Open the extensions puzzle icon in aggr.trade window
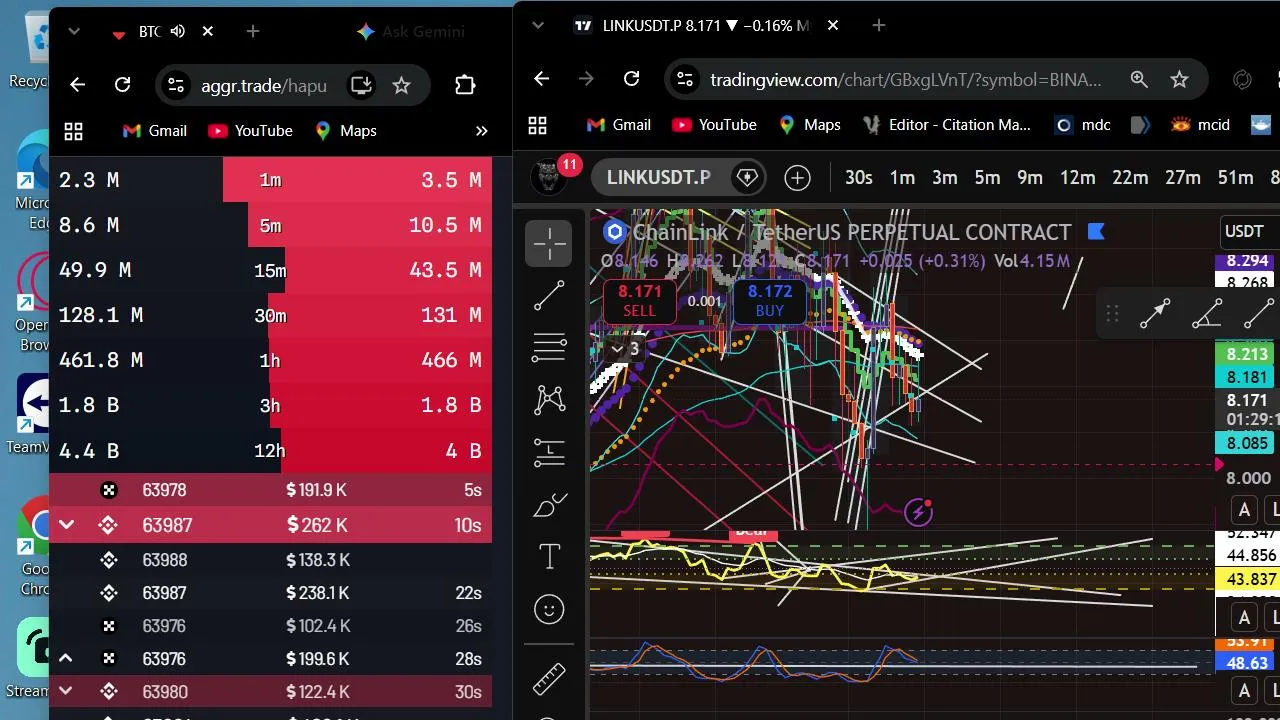This screenshot has height=720, width=1280. tap(465, 85)
